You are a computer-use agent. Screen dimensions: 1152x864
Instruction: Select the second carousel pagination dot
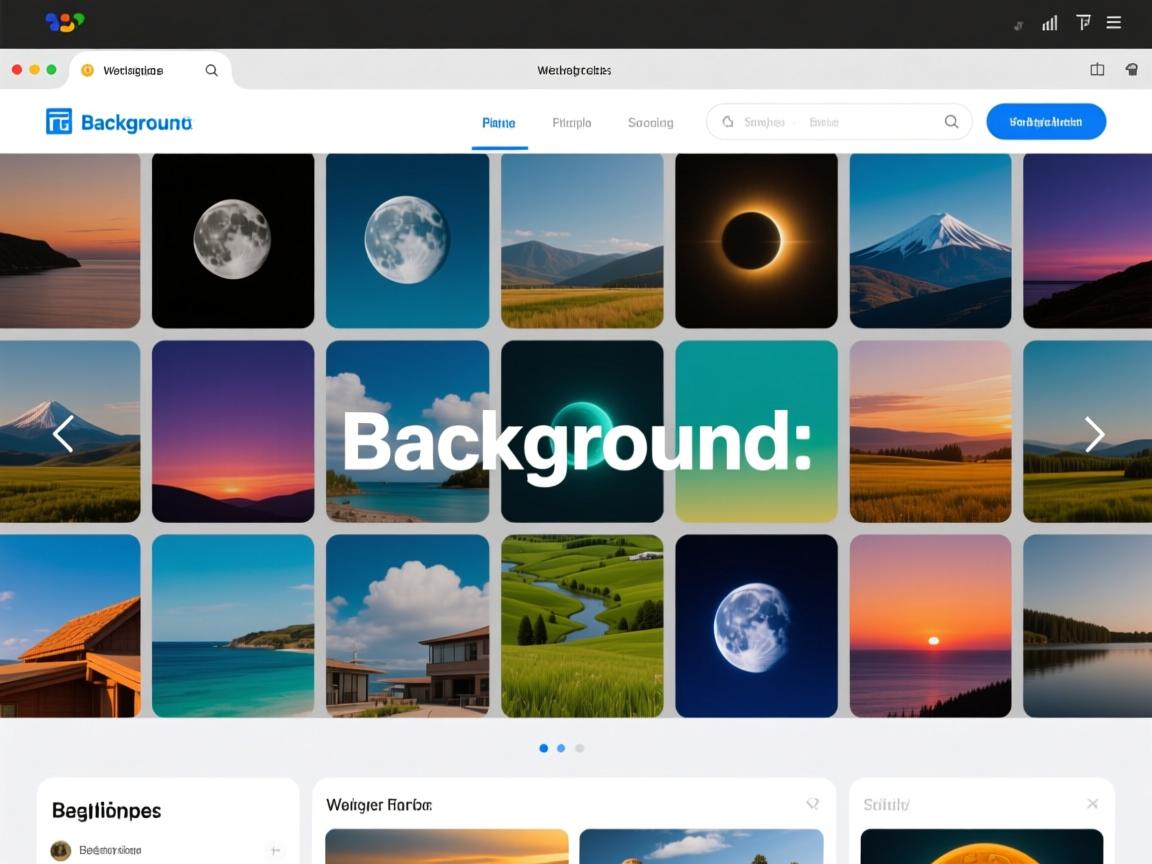click(561, 748)
